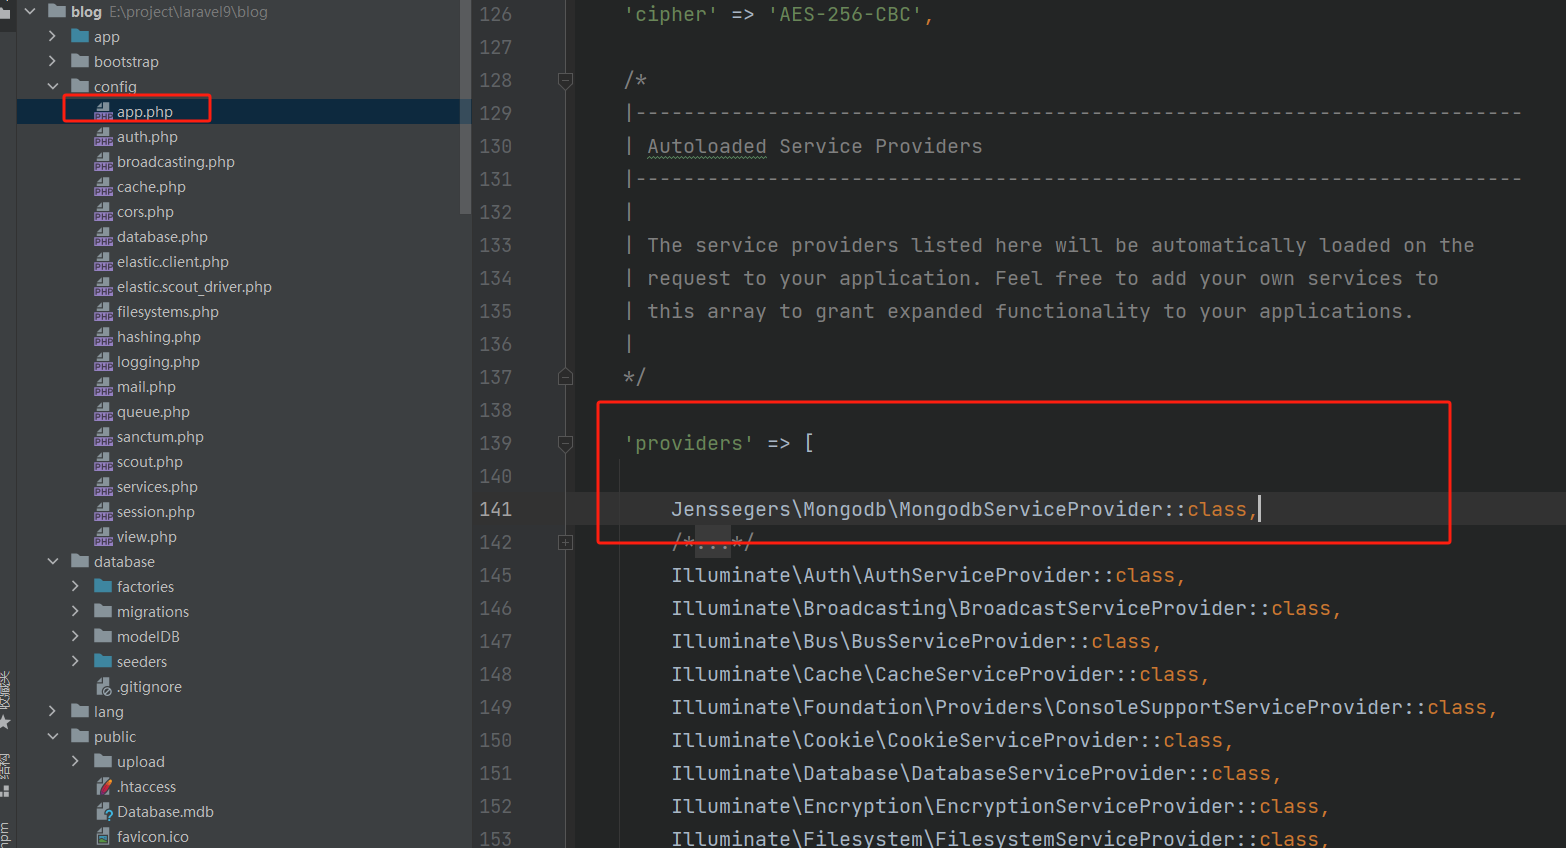
Task: Select the .gitignore file in database
Action: point(149,687)
